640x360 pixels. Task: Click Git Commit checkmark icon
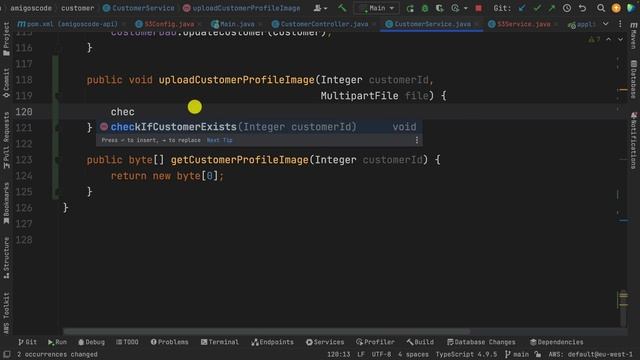click(x=537, y=8)
